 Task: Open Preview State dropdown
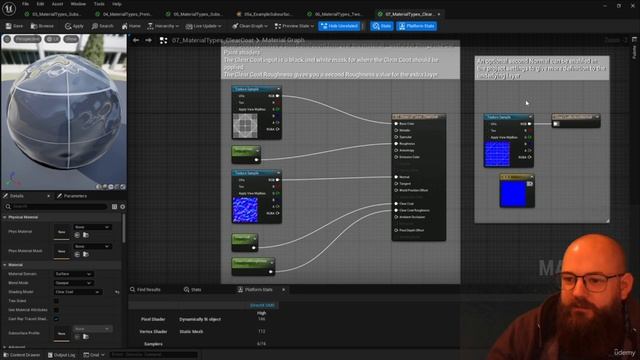coord(294,26)
